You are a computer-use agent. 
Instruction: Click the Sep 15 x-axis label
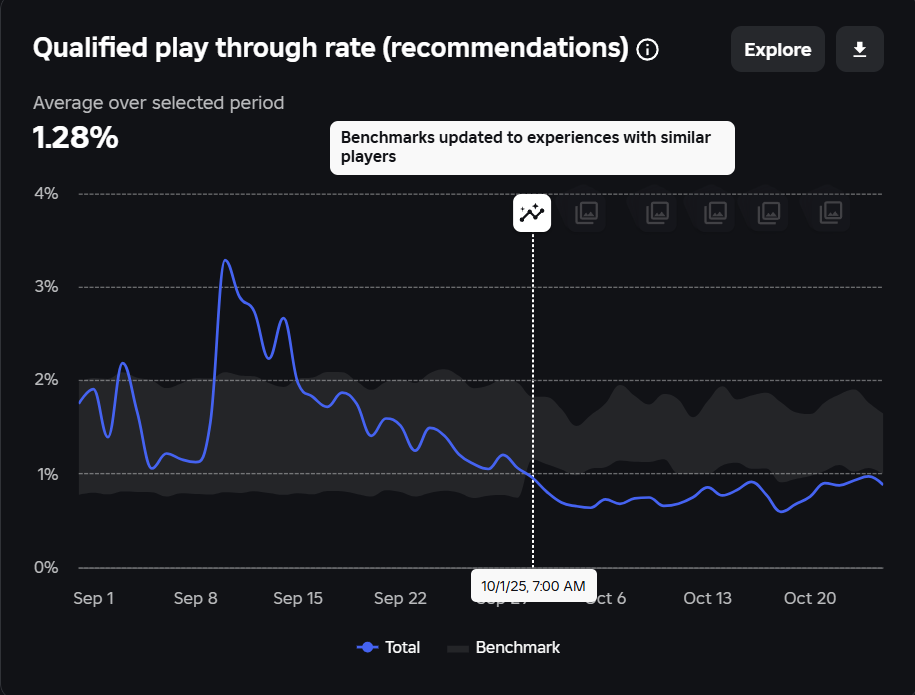point(298,598)
